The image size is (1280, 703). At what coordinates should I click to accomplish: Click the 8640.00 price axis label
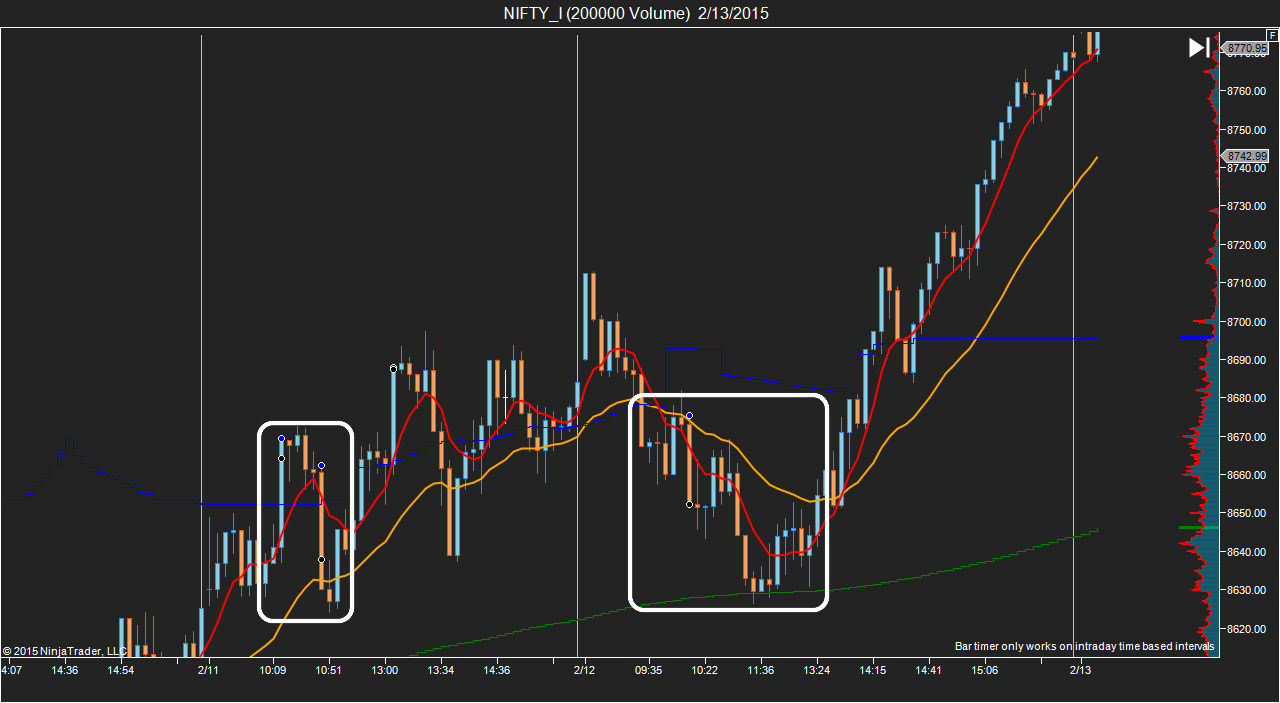coord(1246,552)
